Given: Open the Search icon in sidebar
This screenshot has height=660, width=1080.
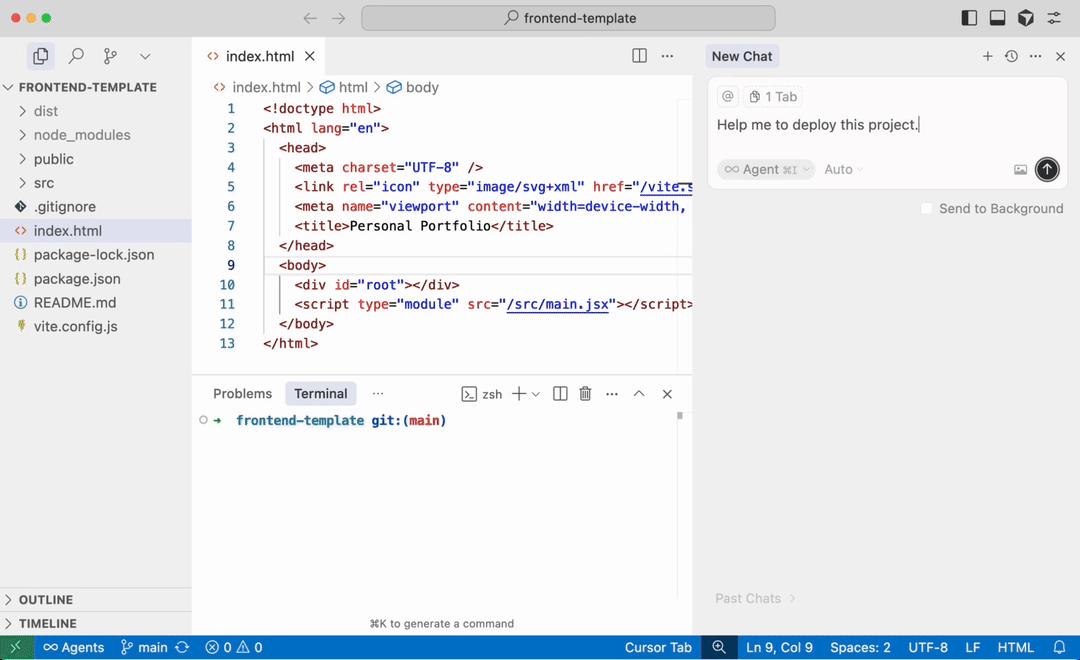Looking at the screenshot, I should coord(76,57).
